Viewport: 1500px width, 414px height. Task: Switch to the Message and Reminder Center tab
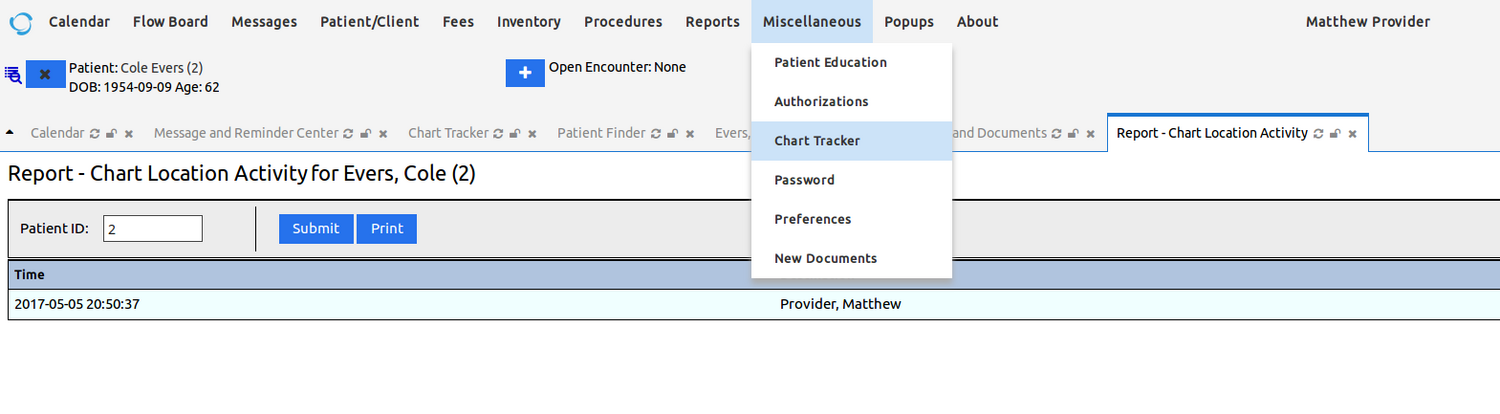coord(245,133)
